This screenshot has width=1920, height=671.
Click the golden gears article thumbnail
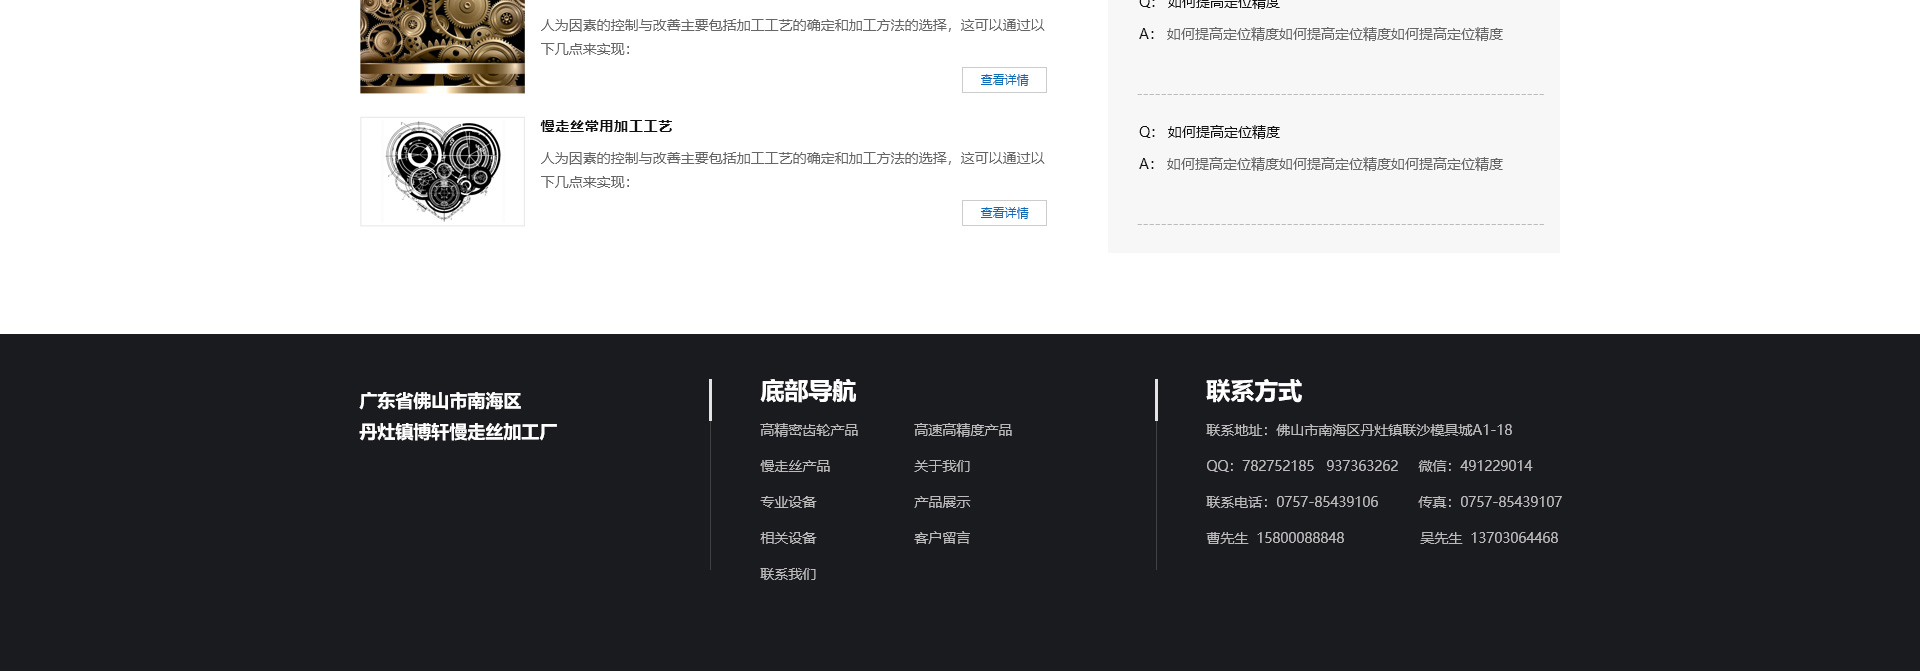(x=442, y=46)
